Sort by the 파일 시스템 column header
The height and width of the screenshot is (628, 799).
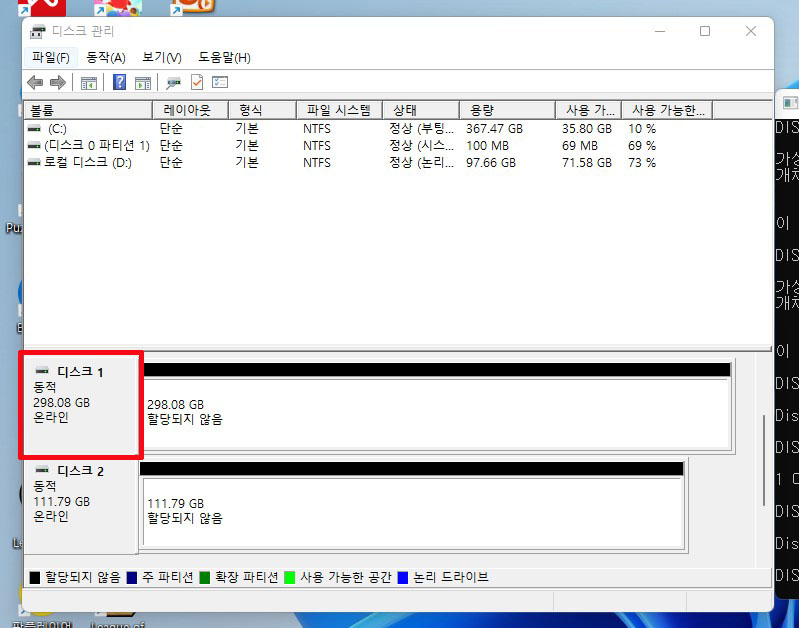339,110
